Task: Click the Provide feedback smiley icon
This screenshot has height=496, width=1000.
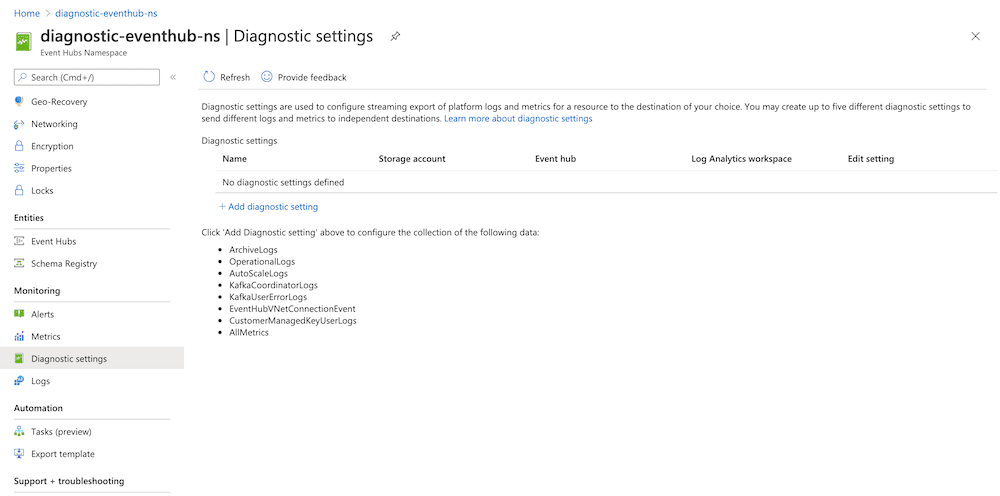Action: [x=267, y=77]
